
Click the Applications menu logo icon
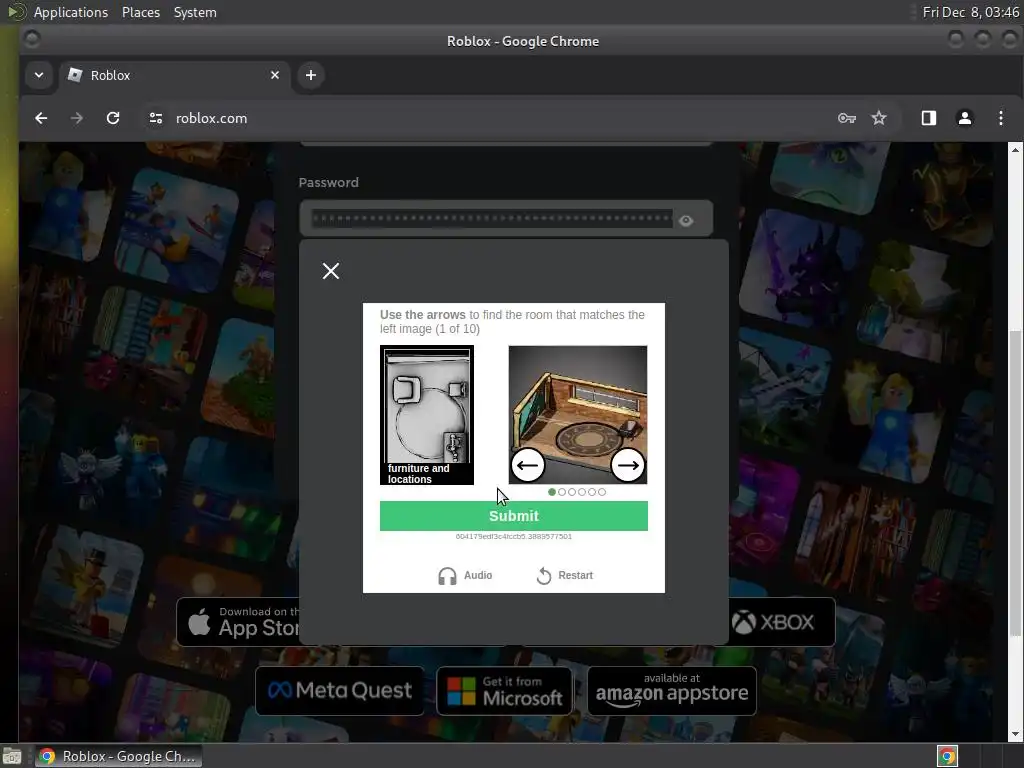click(x=16, y=12)
